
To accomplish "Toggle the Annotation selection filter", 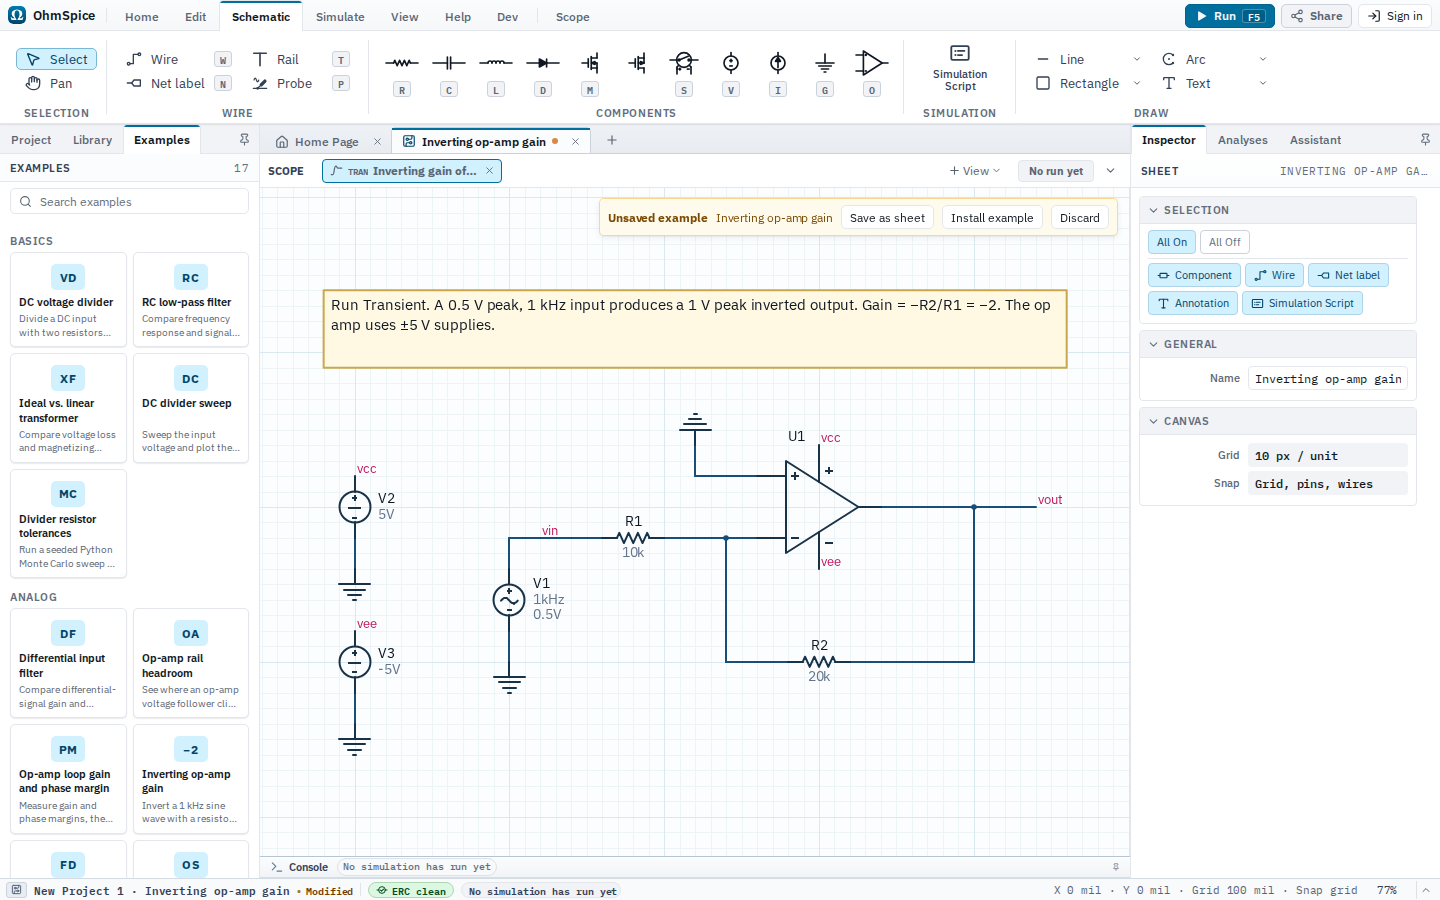I will pos(1193,303).
